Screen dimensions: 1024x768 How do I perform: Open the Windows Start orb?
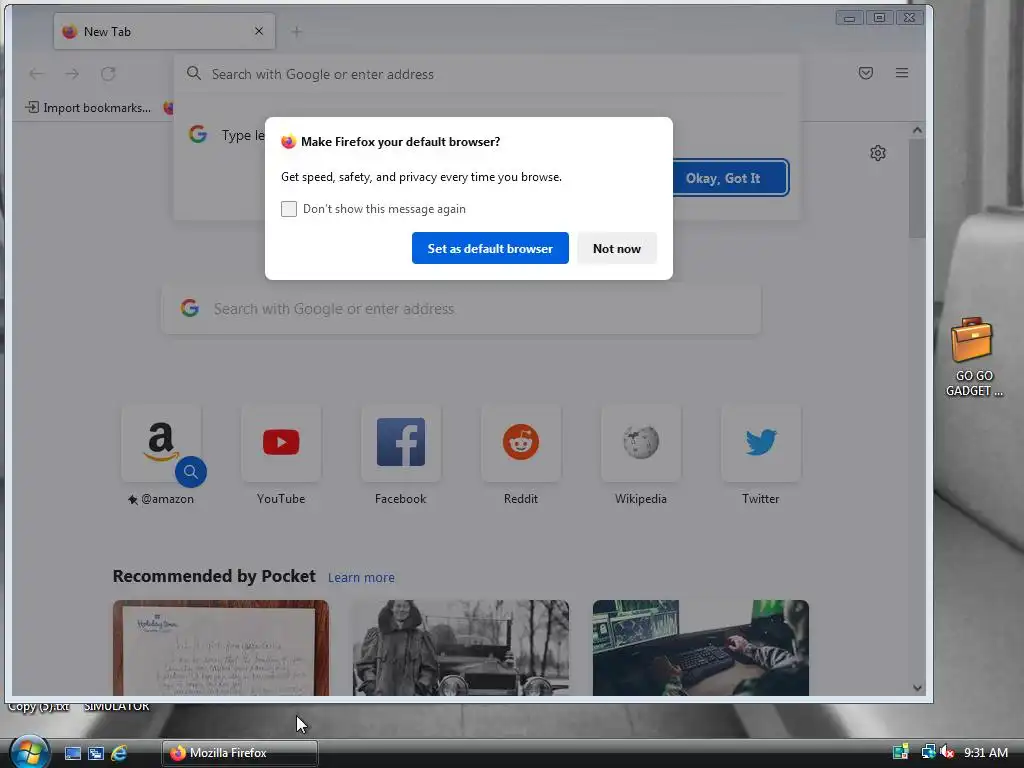[29, 752]
